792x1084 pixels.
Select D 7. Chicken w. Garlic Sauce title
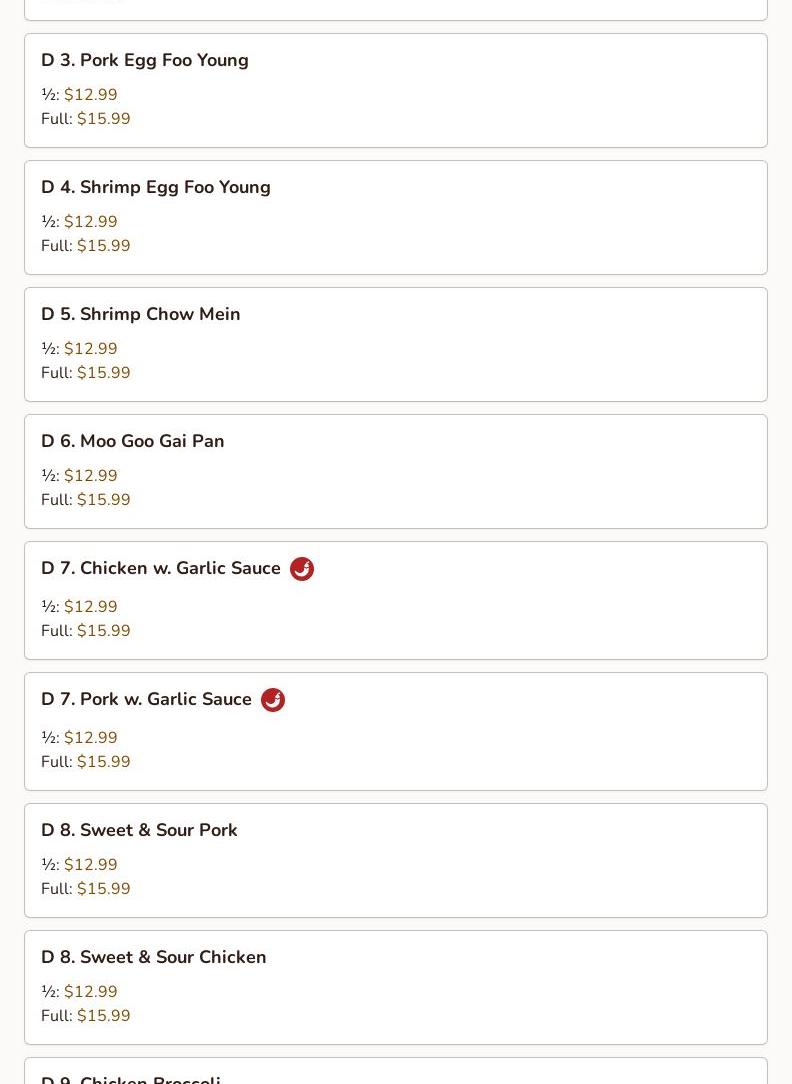[161, 568]
